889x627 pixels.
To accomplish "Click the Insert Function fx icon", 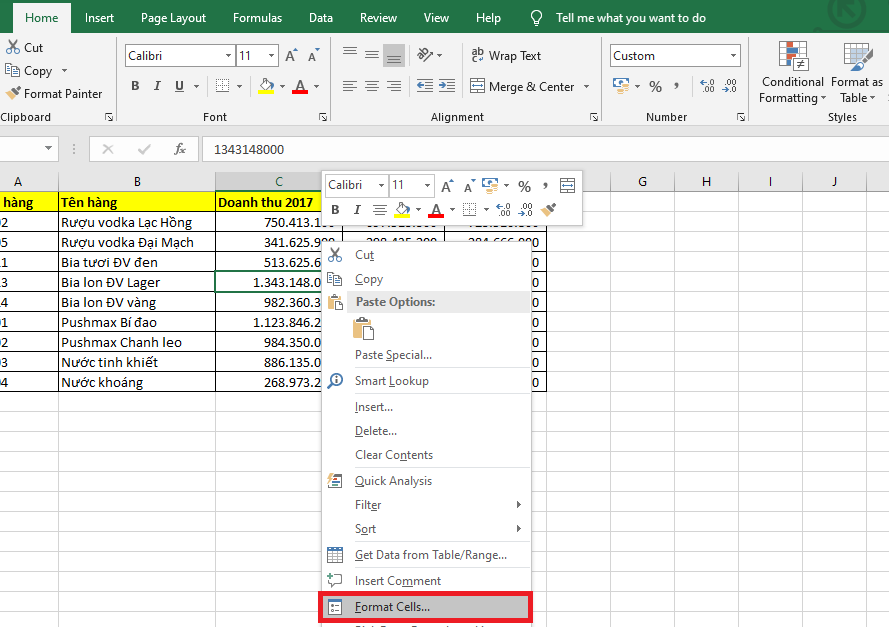I will click(x=180, y=149).
